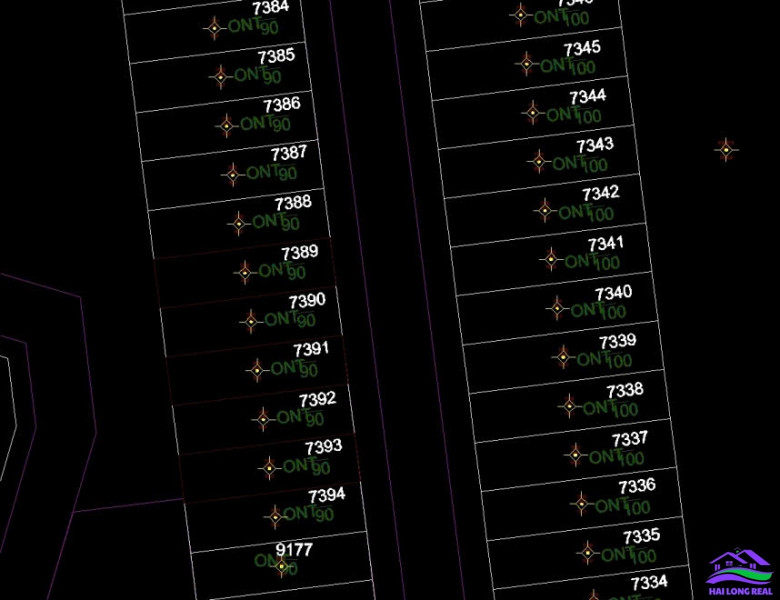This screenshot has width=780, height=600.
Task: Click the point marker in parcel 7340
Action: [x=557, y=308]
